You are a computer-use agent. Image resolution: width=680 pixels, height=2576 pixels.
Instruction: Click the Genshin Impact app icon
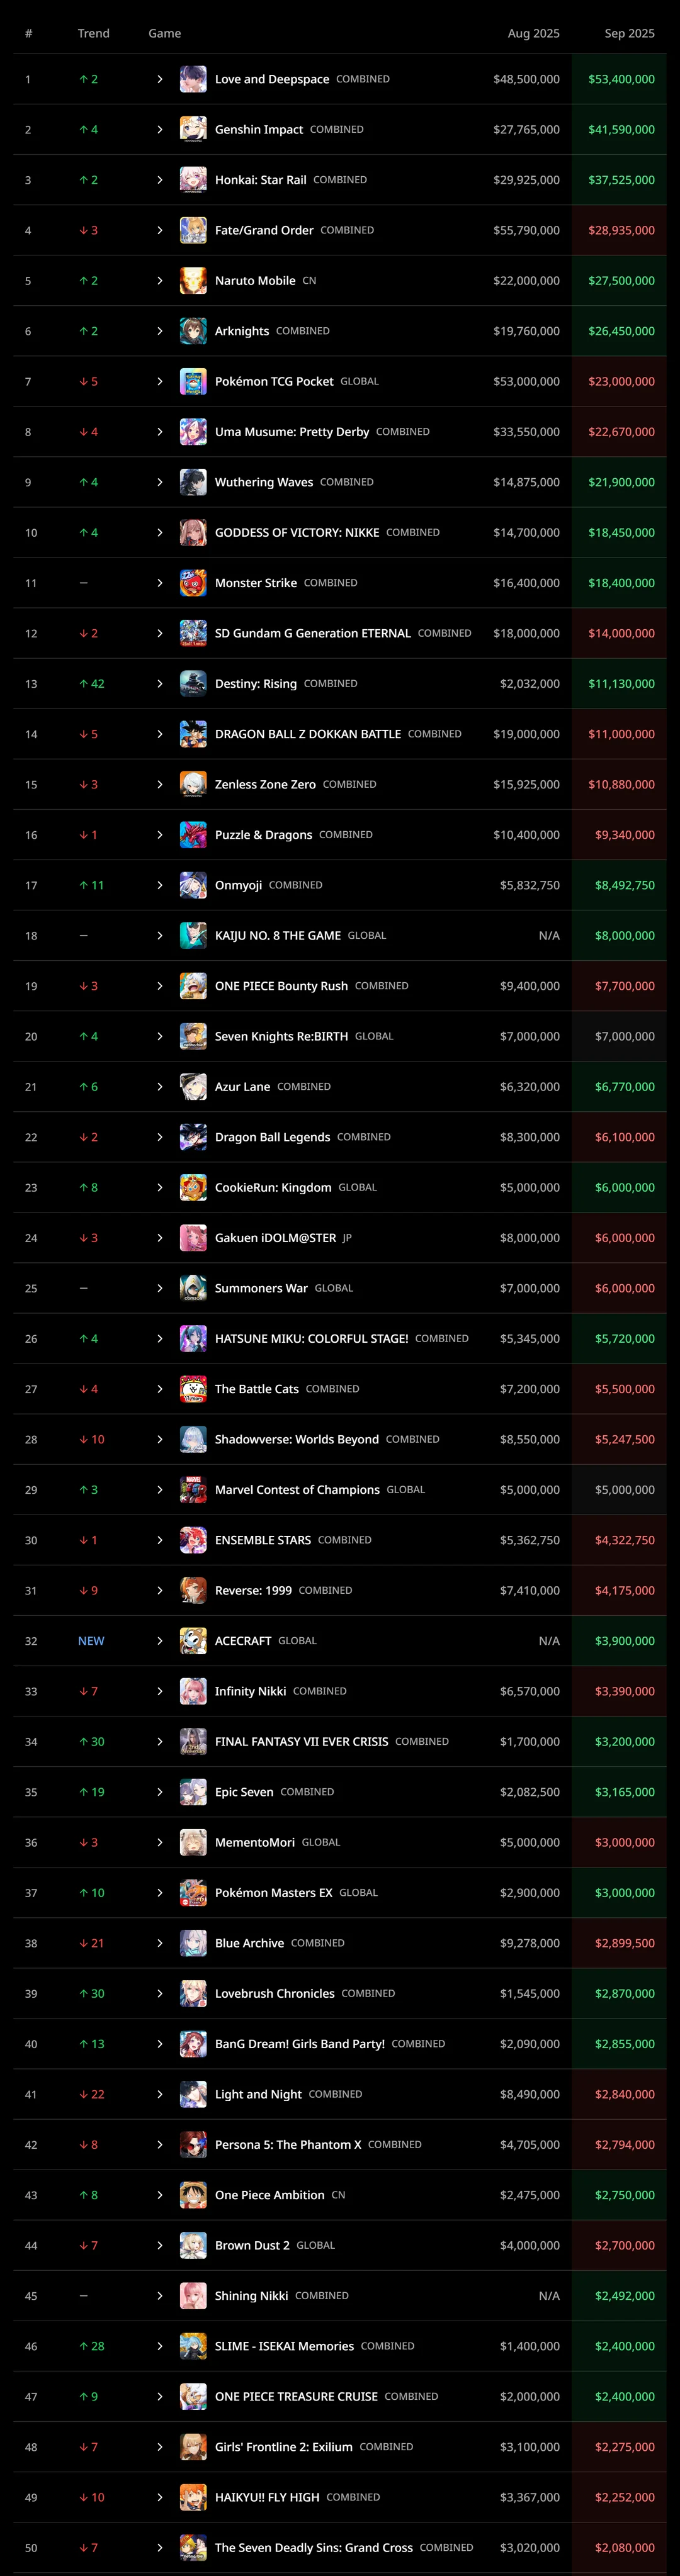pyautogui.click(x=193, y=129)
